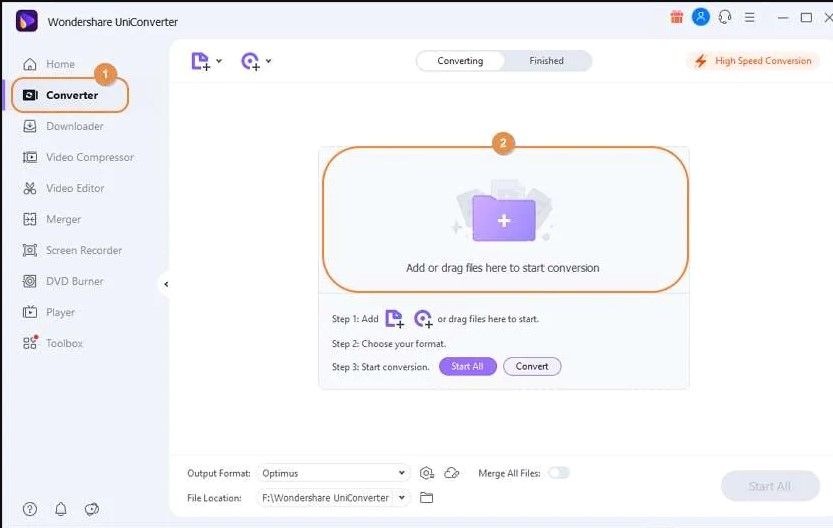Toggle the Merge All Files switch
The width and height of the screenshot is (833, 528).
point(559,473)
